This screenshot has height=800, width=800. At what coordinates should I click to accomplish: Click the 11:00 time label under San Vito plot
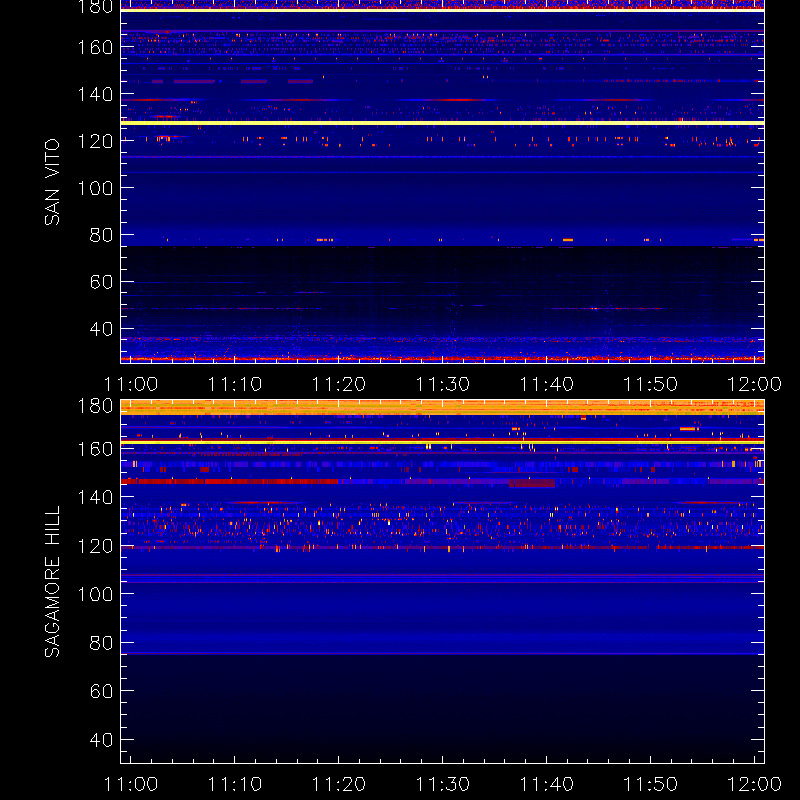[x=131, y=384]
